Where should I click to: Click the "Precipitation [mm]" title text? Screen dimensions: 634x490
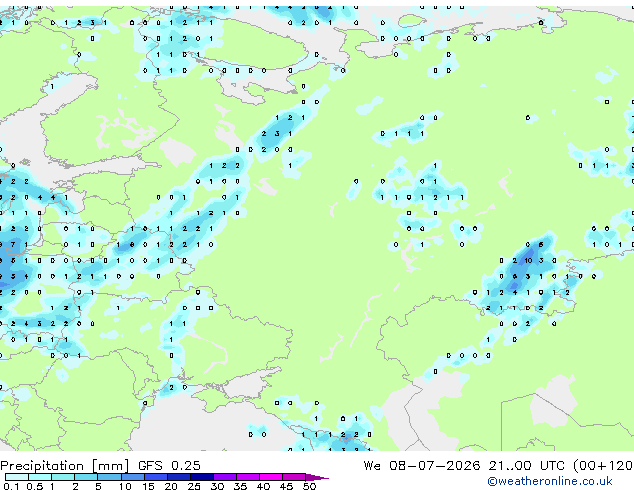(65, 466)
